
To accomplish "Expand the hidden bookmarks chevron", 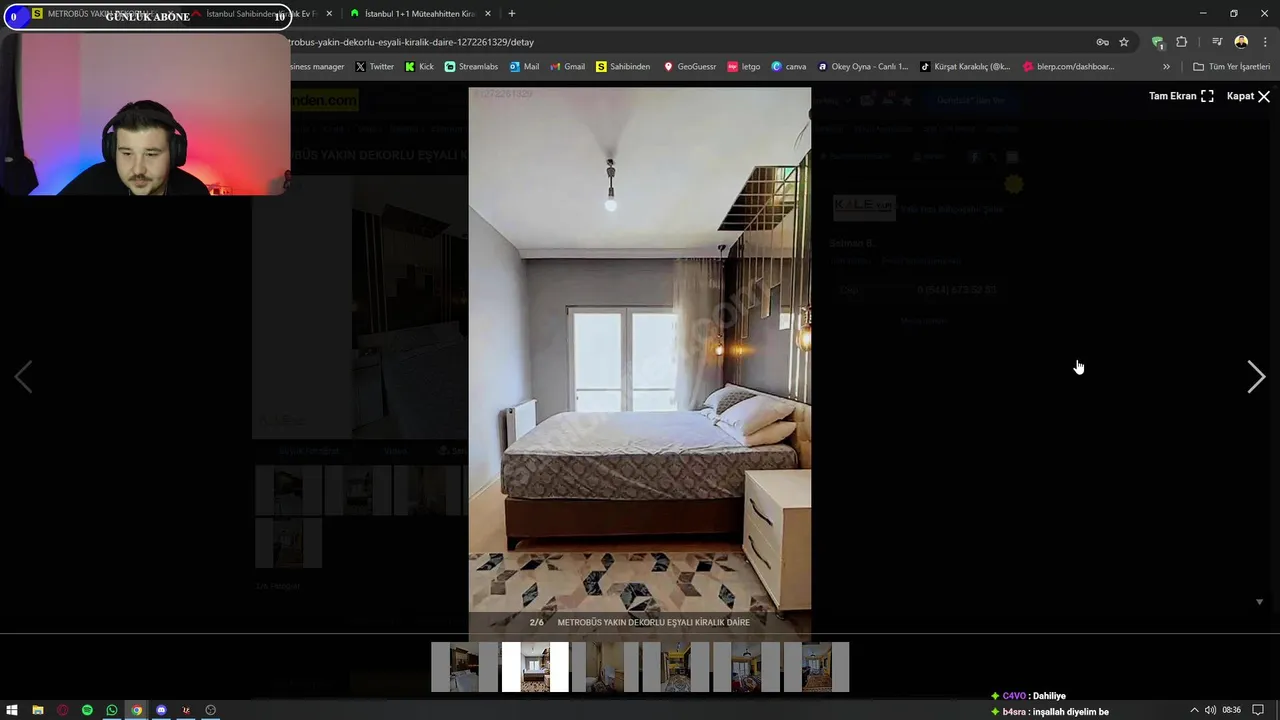I will point(1166,67).
